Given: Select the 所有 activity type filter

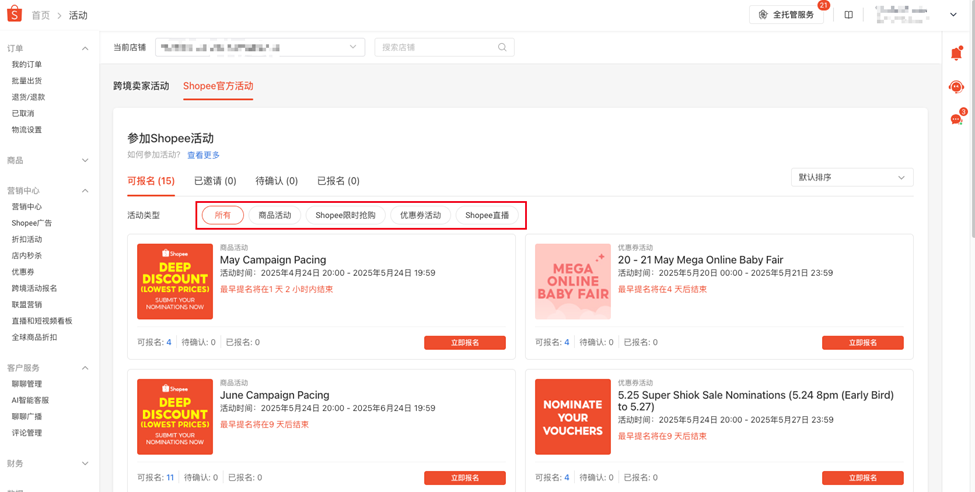Looking at the screenshot, I should pyautogui.click(x=223, y=215).
